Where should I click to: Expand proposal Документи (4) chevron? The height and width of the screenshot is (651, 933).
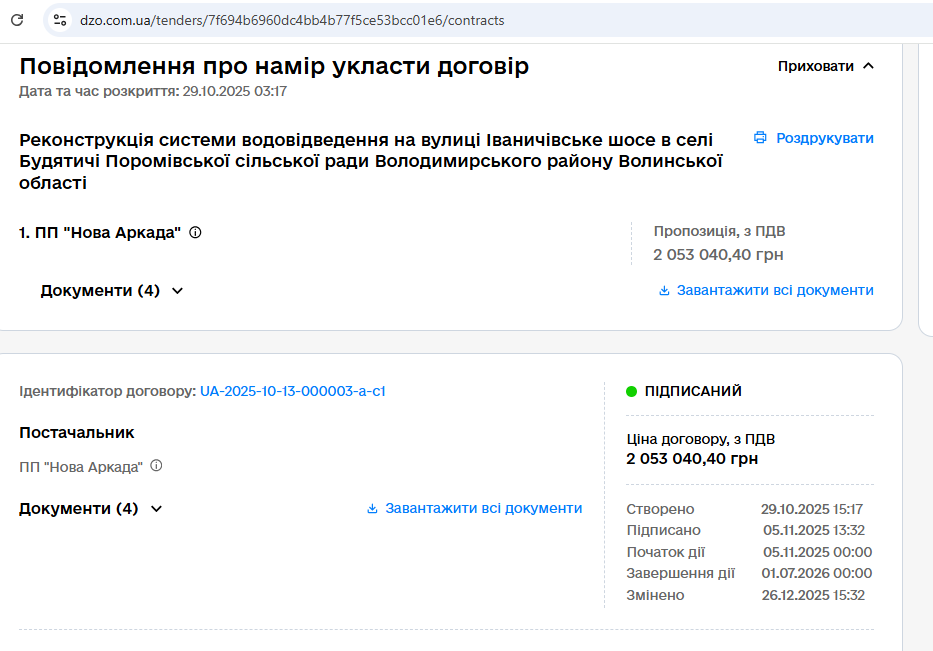[178, 291]
